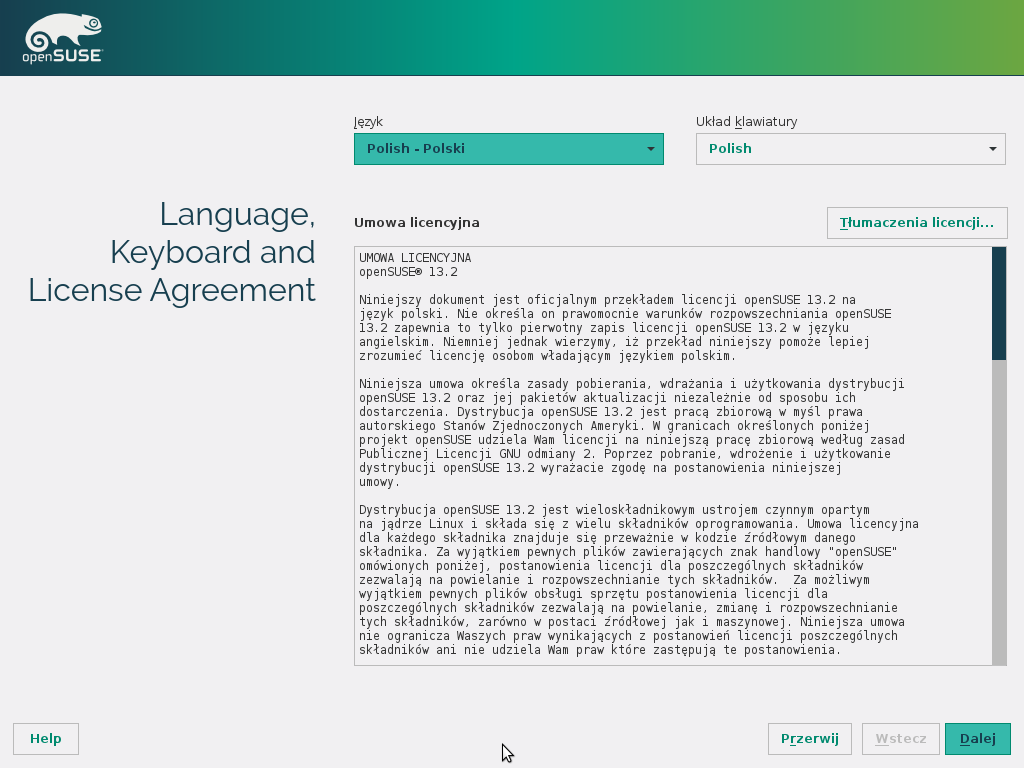This screenshot has height=768, width=1024.
Task: Click the arrow on Polish keyboard dropdown
Action: tap(992, 149)
